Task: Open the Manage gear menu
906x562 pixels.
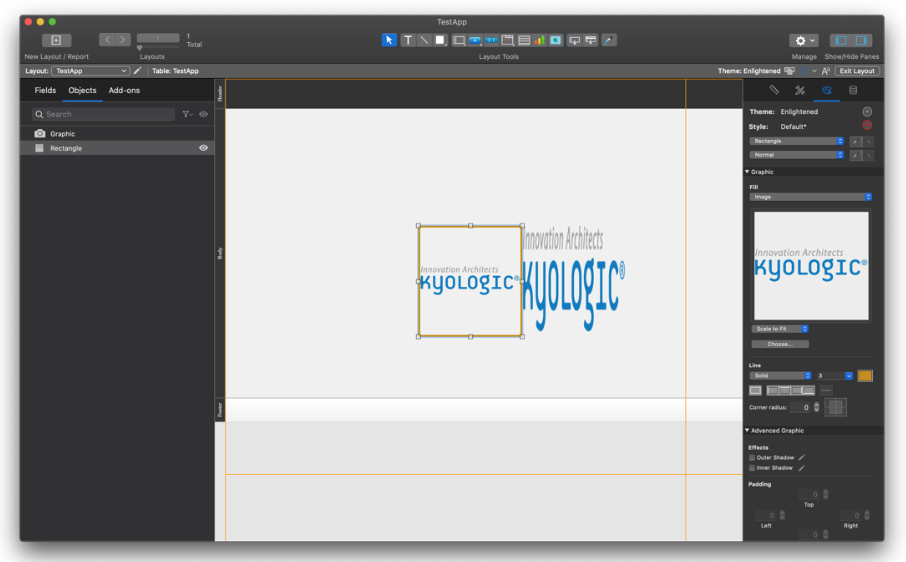Action: [x=804, y=40]
